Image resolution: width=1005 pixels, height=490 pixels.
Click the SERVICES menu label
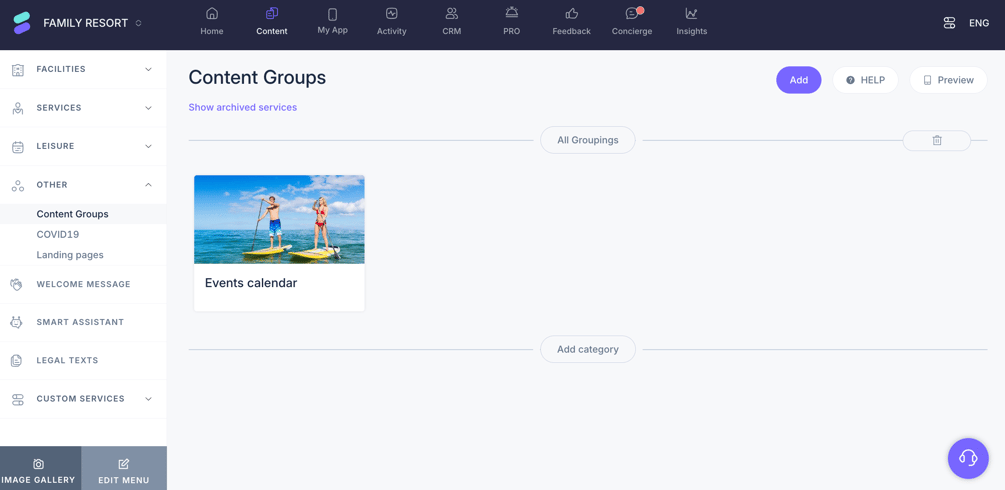59,108
